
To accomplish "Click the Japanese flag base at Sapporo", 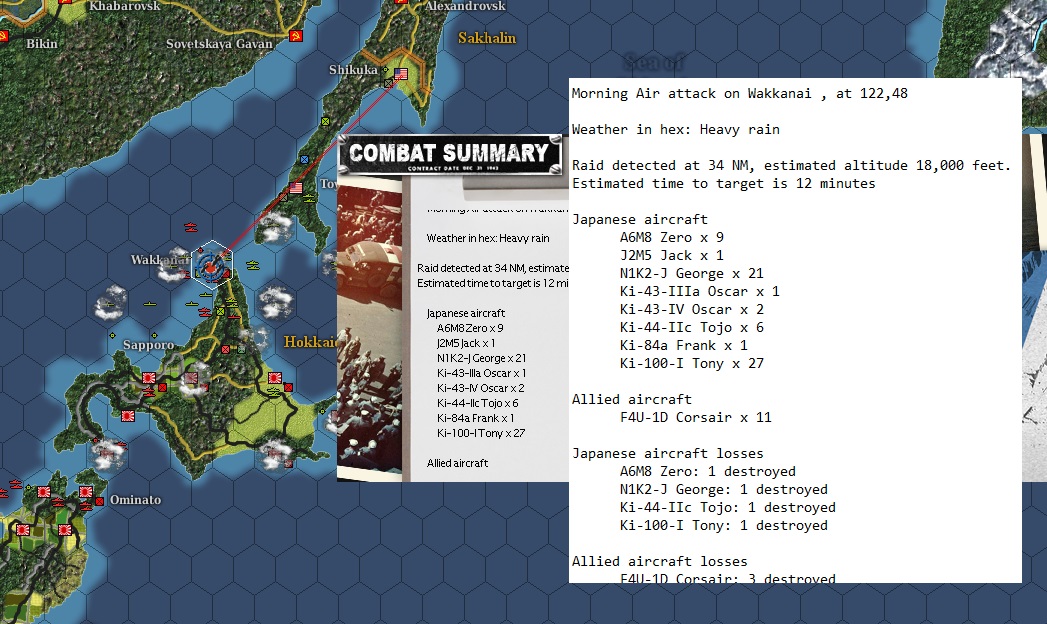I will tap(149, 378).
